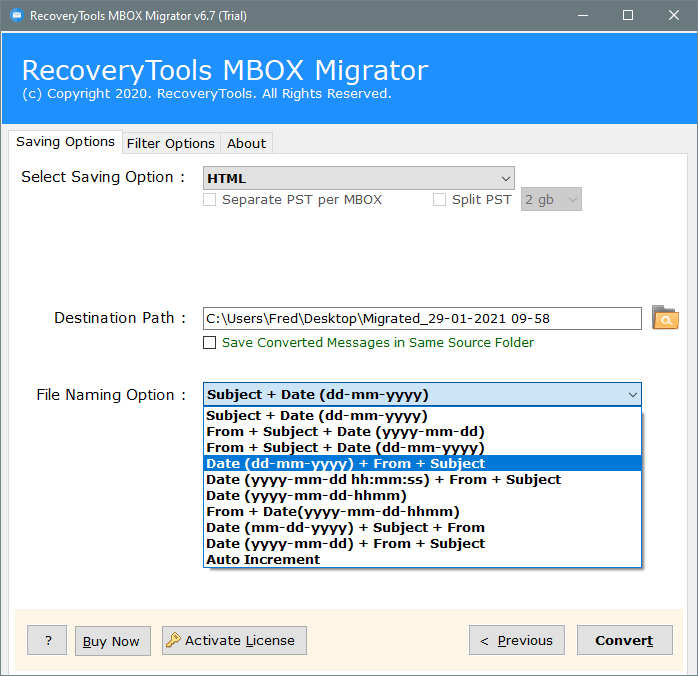Click the folder browse icon beside Destination Path
Viewport: 698px width, 676px height.
click(665, 318)
